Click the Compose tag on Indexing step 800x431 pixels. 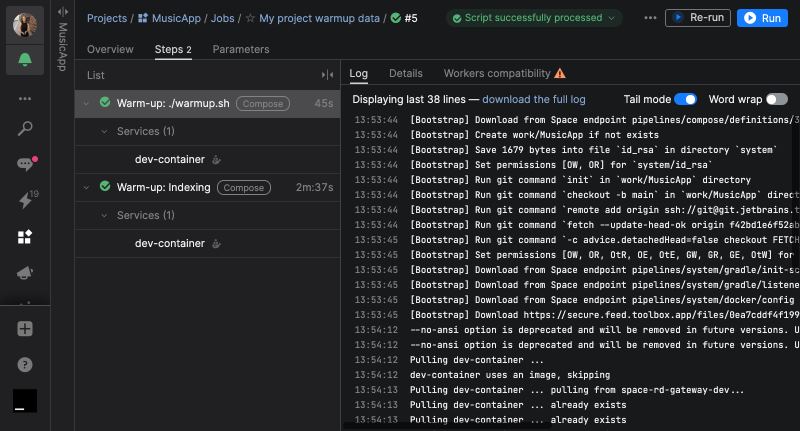(x=244, y=188)
